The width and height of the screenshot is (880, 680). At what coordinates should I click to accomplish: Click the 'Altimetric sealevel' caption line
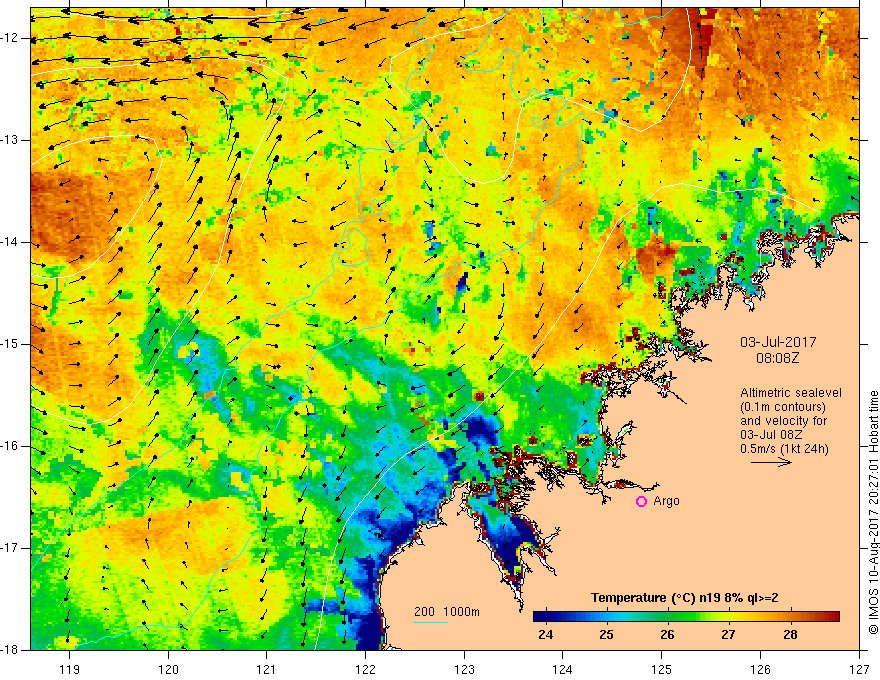coord(791,393)
